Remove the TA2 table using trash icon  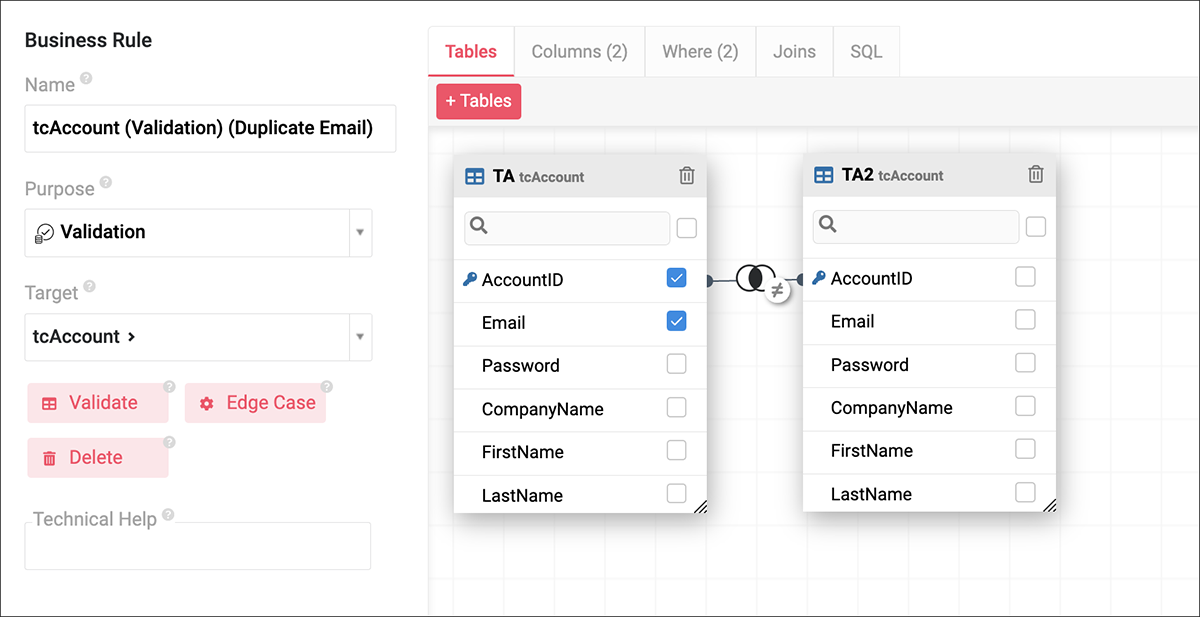pyautogui.click(x=1036, y=175)
